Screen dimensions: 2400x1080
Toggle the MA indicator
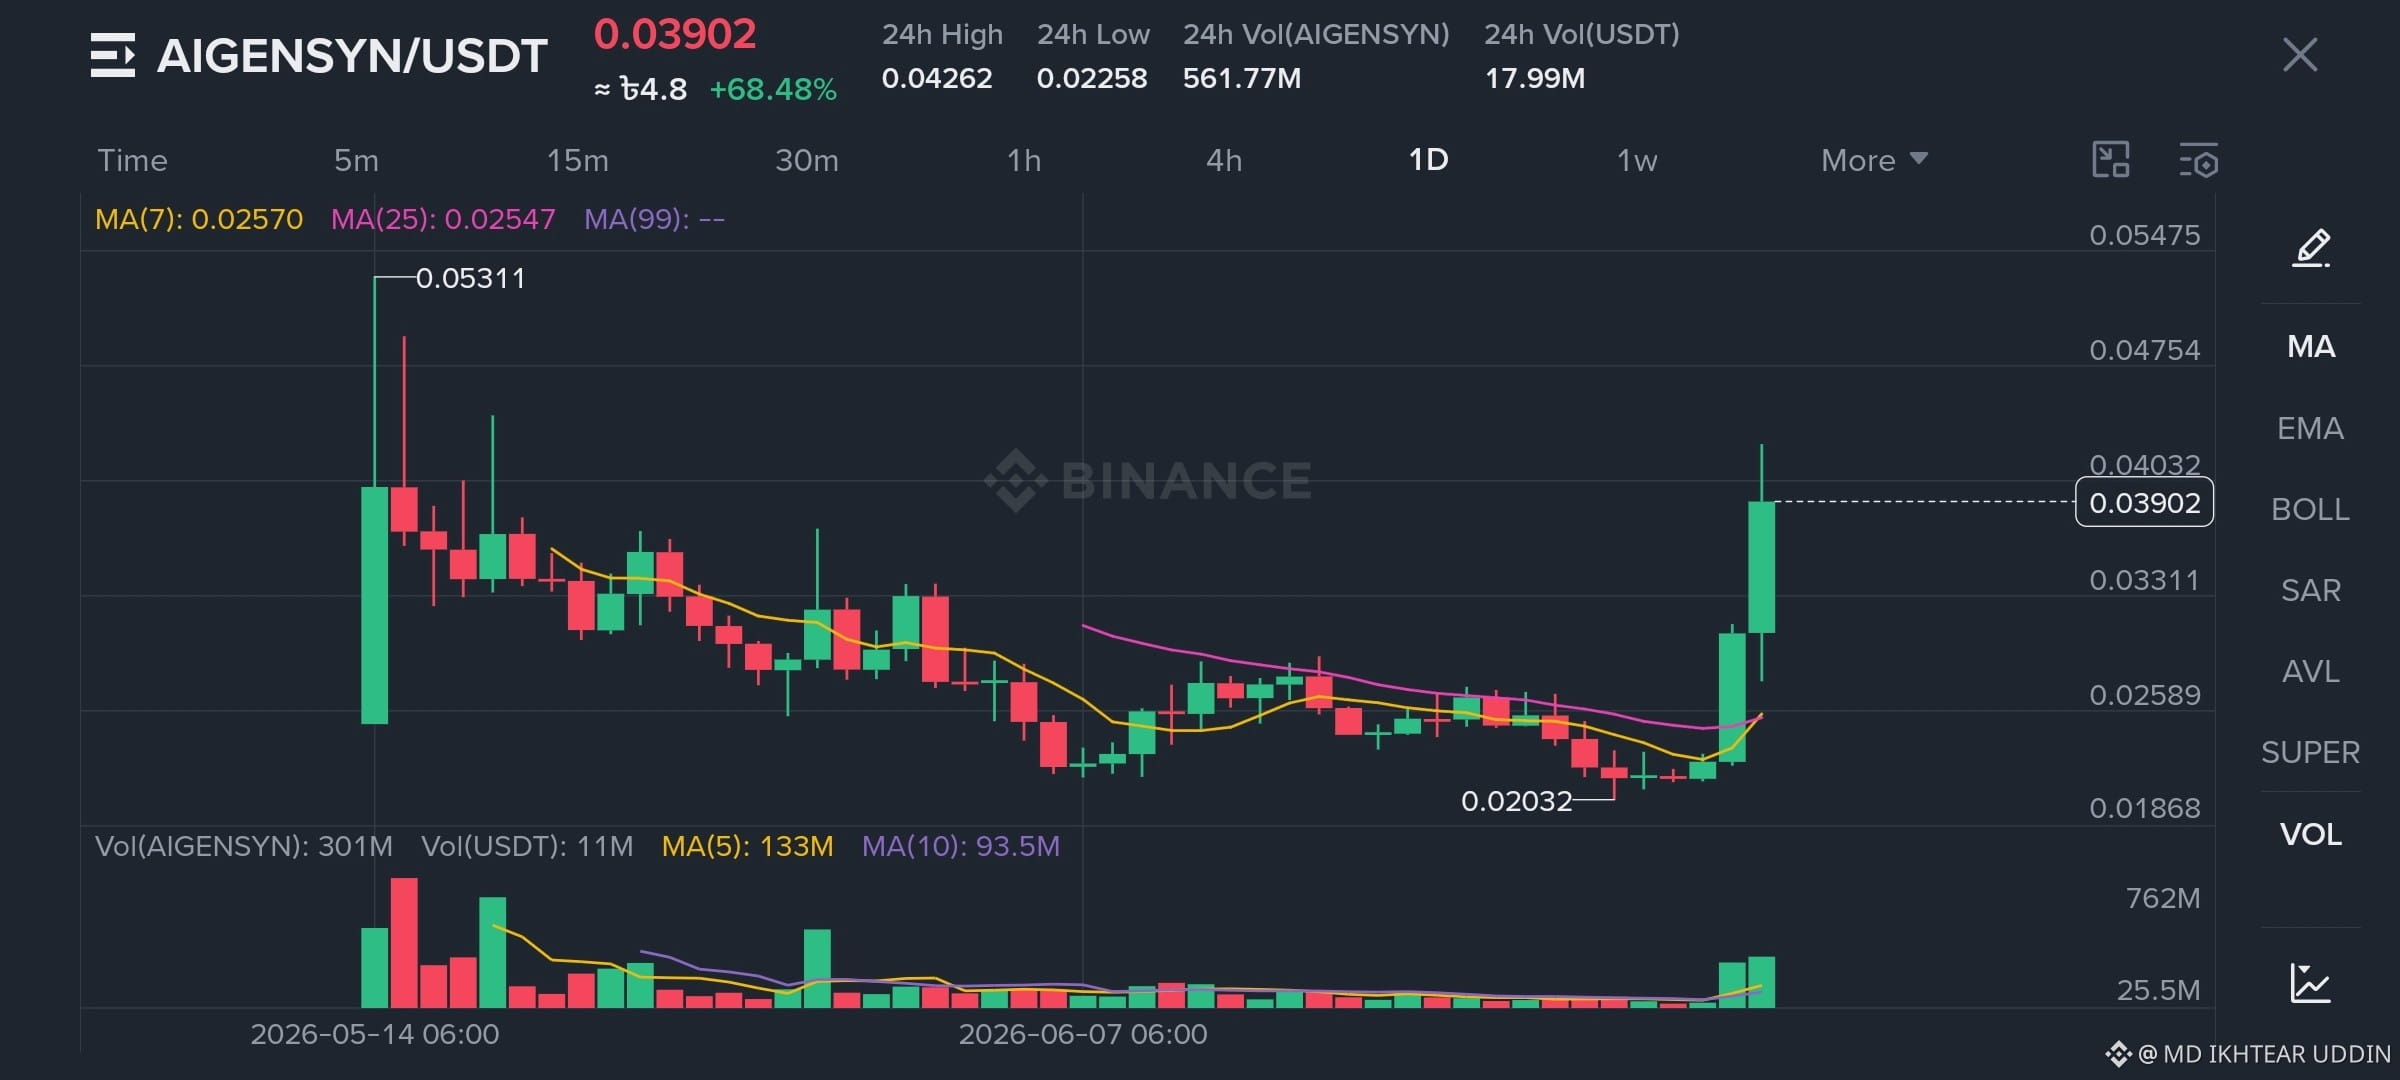pyautogui.click(x=2311, y=347)
